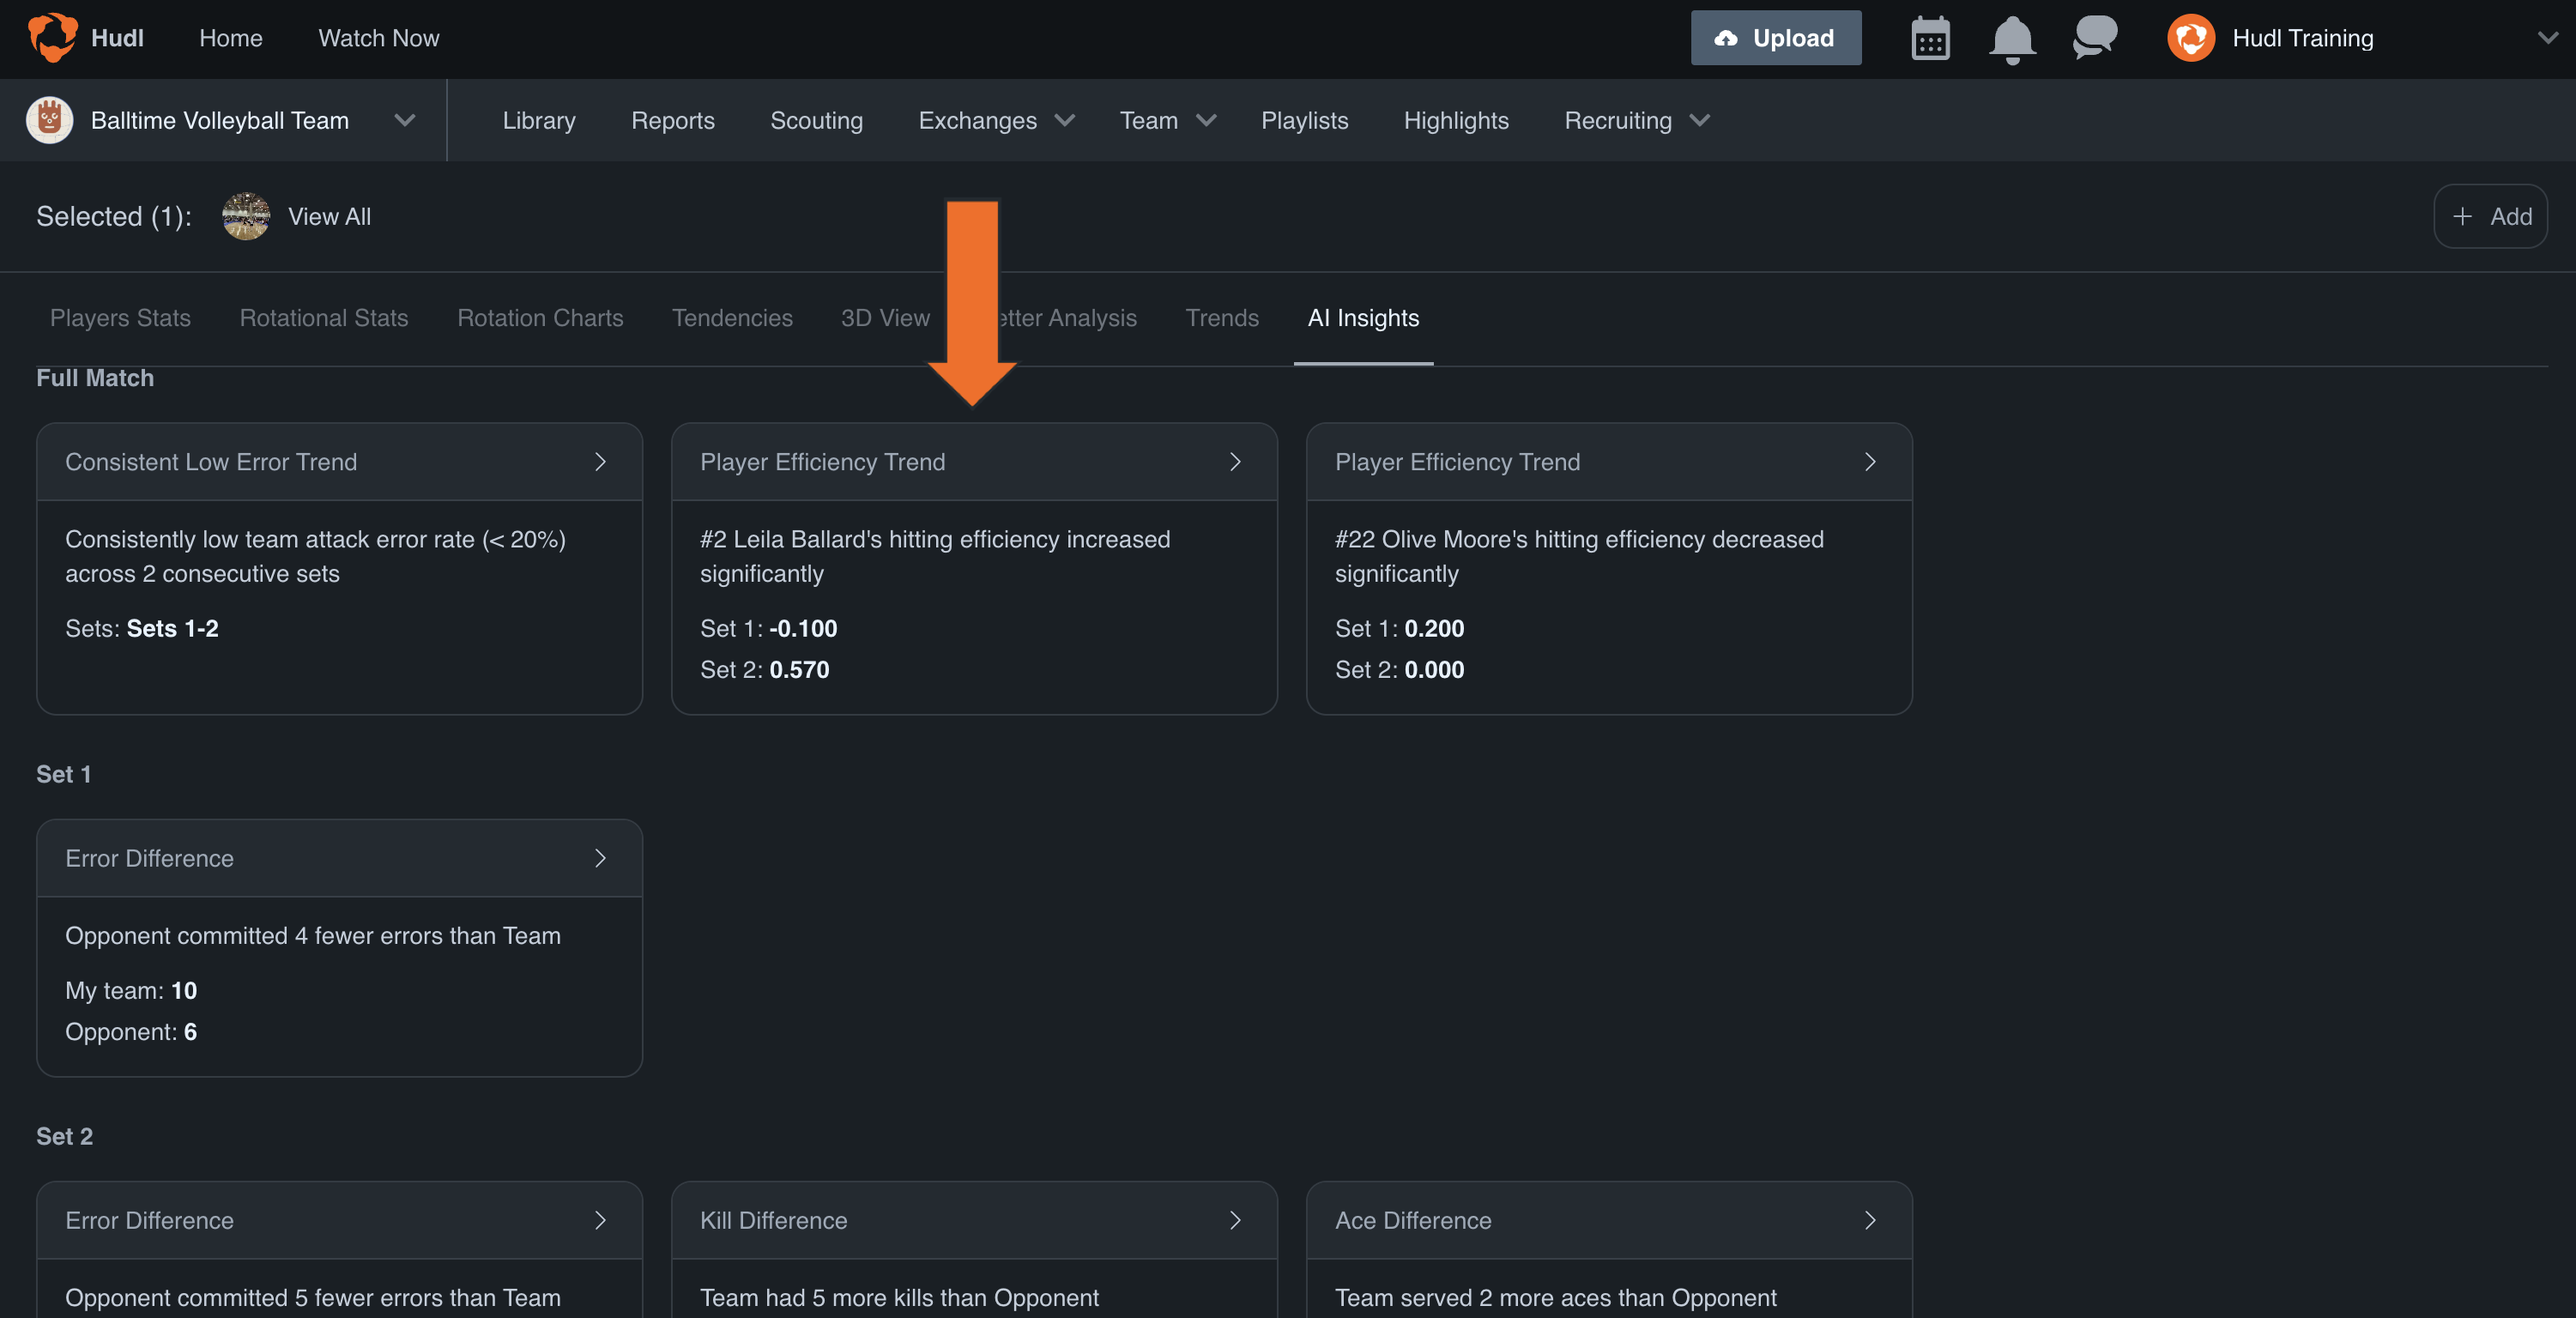Expand Olive Moore's Player Efficiency Trend chevron
The width and height of the screenshot is (2576, 1318).
coord(1870,462)
